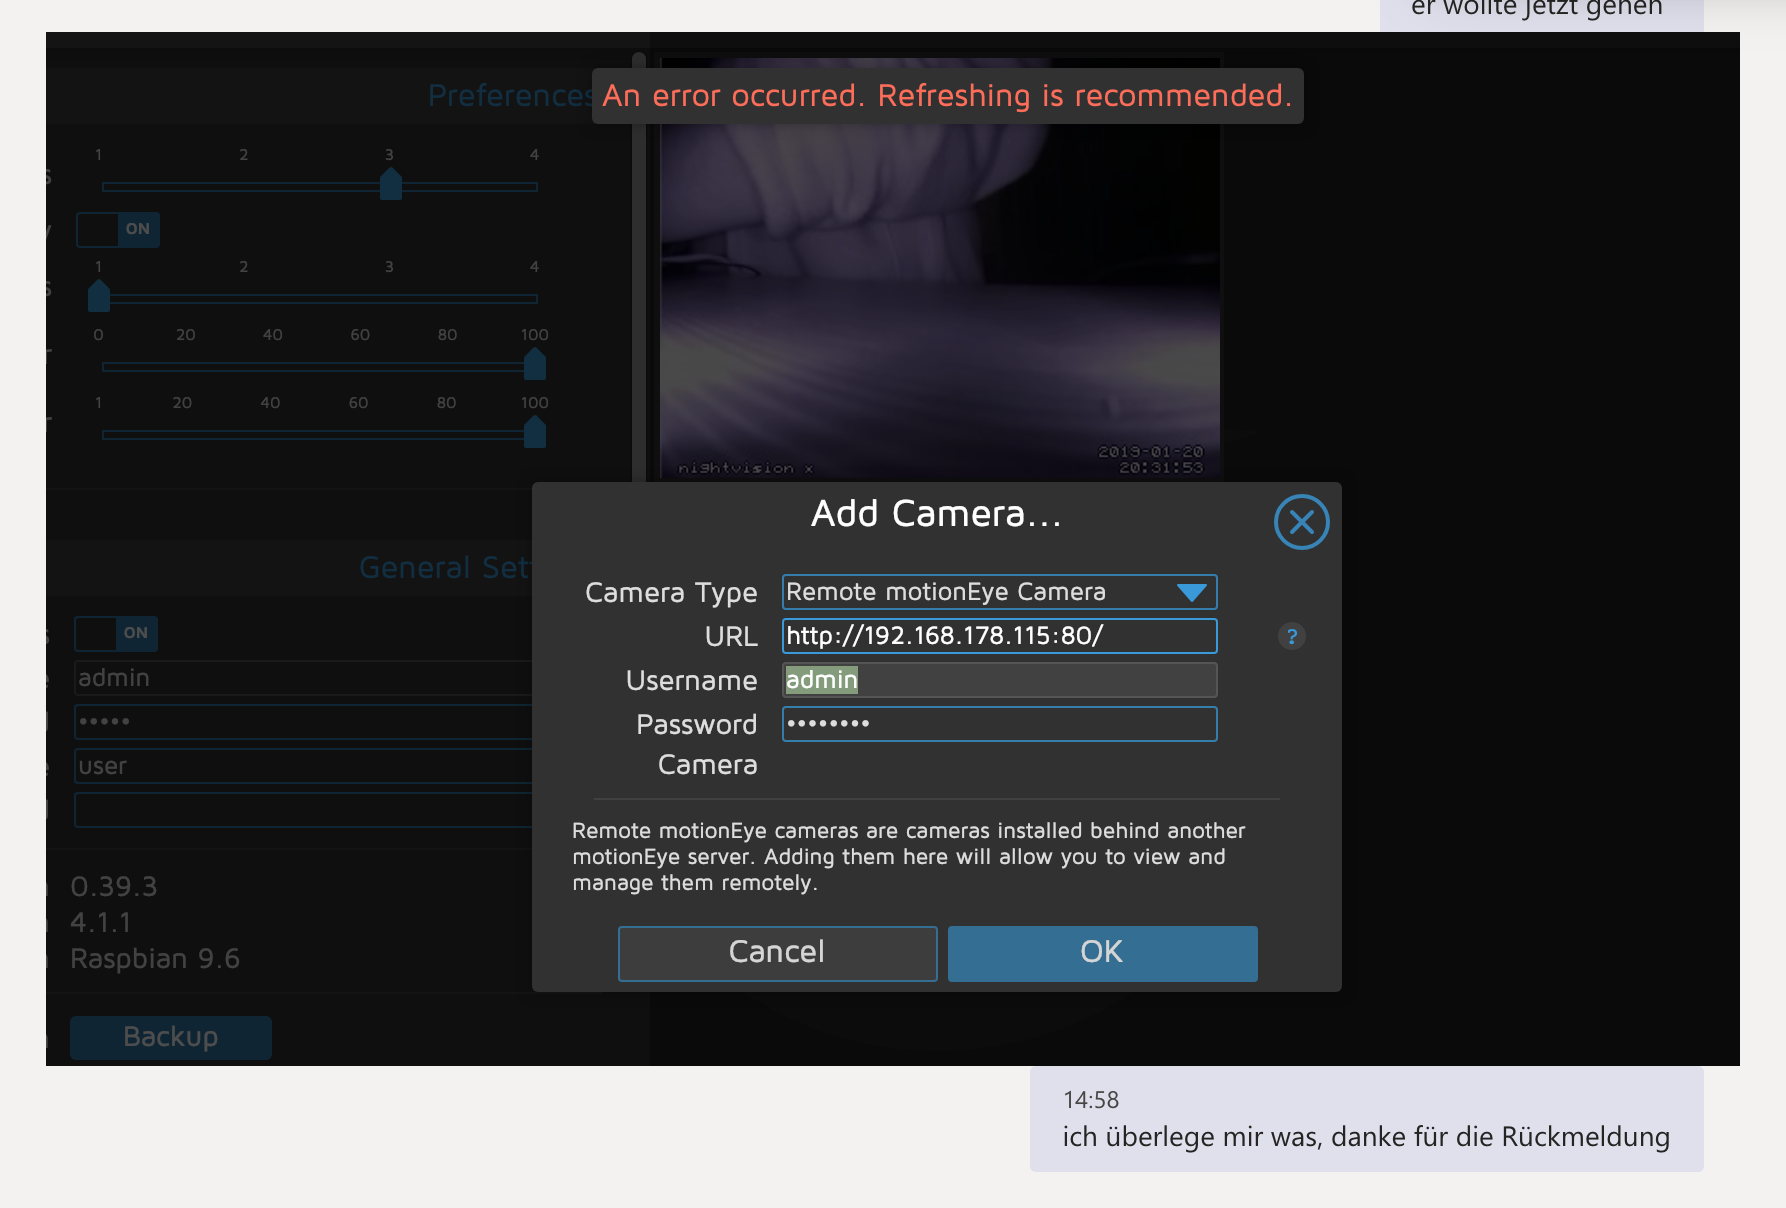Click the Preferences section title
The image size is (1786, 1208).
tap(512, 96)
